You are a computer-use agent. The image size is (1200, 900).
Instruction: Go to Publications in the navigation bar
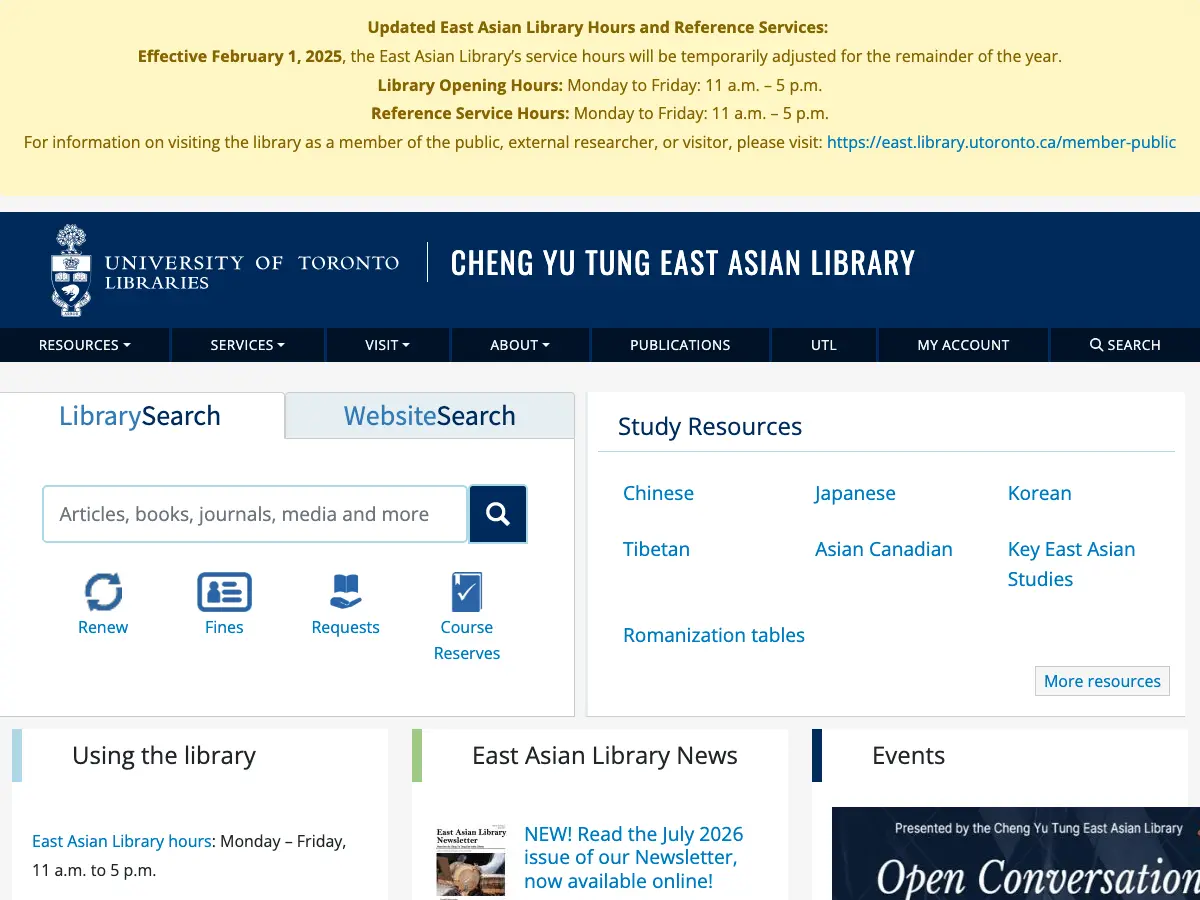(x=680, y=345)
